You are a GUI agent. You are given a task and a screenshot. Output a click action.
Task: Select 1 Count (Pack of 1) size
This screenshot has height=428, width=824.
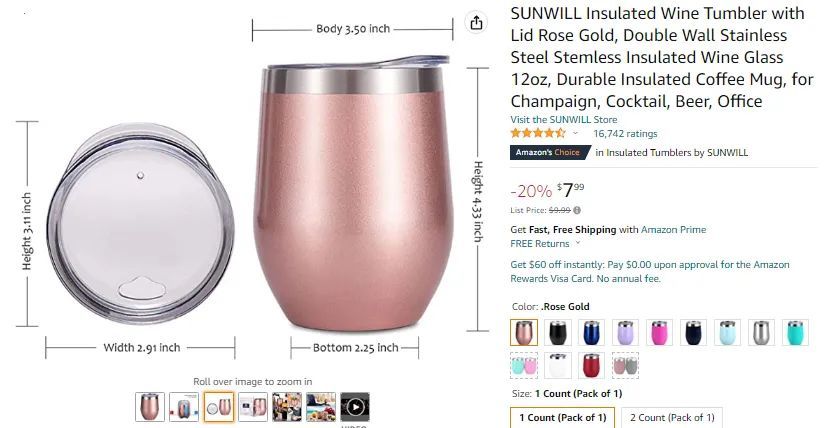click(563, 417)
